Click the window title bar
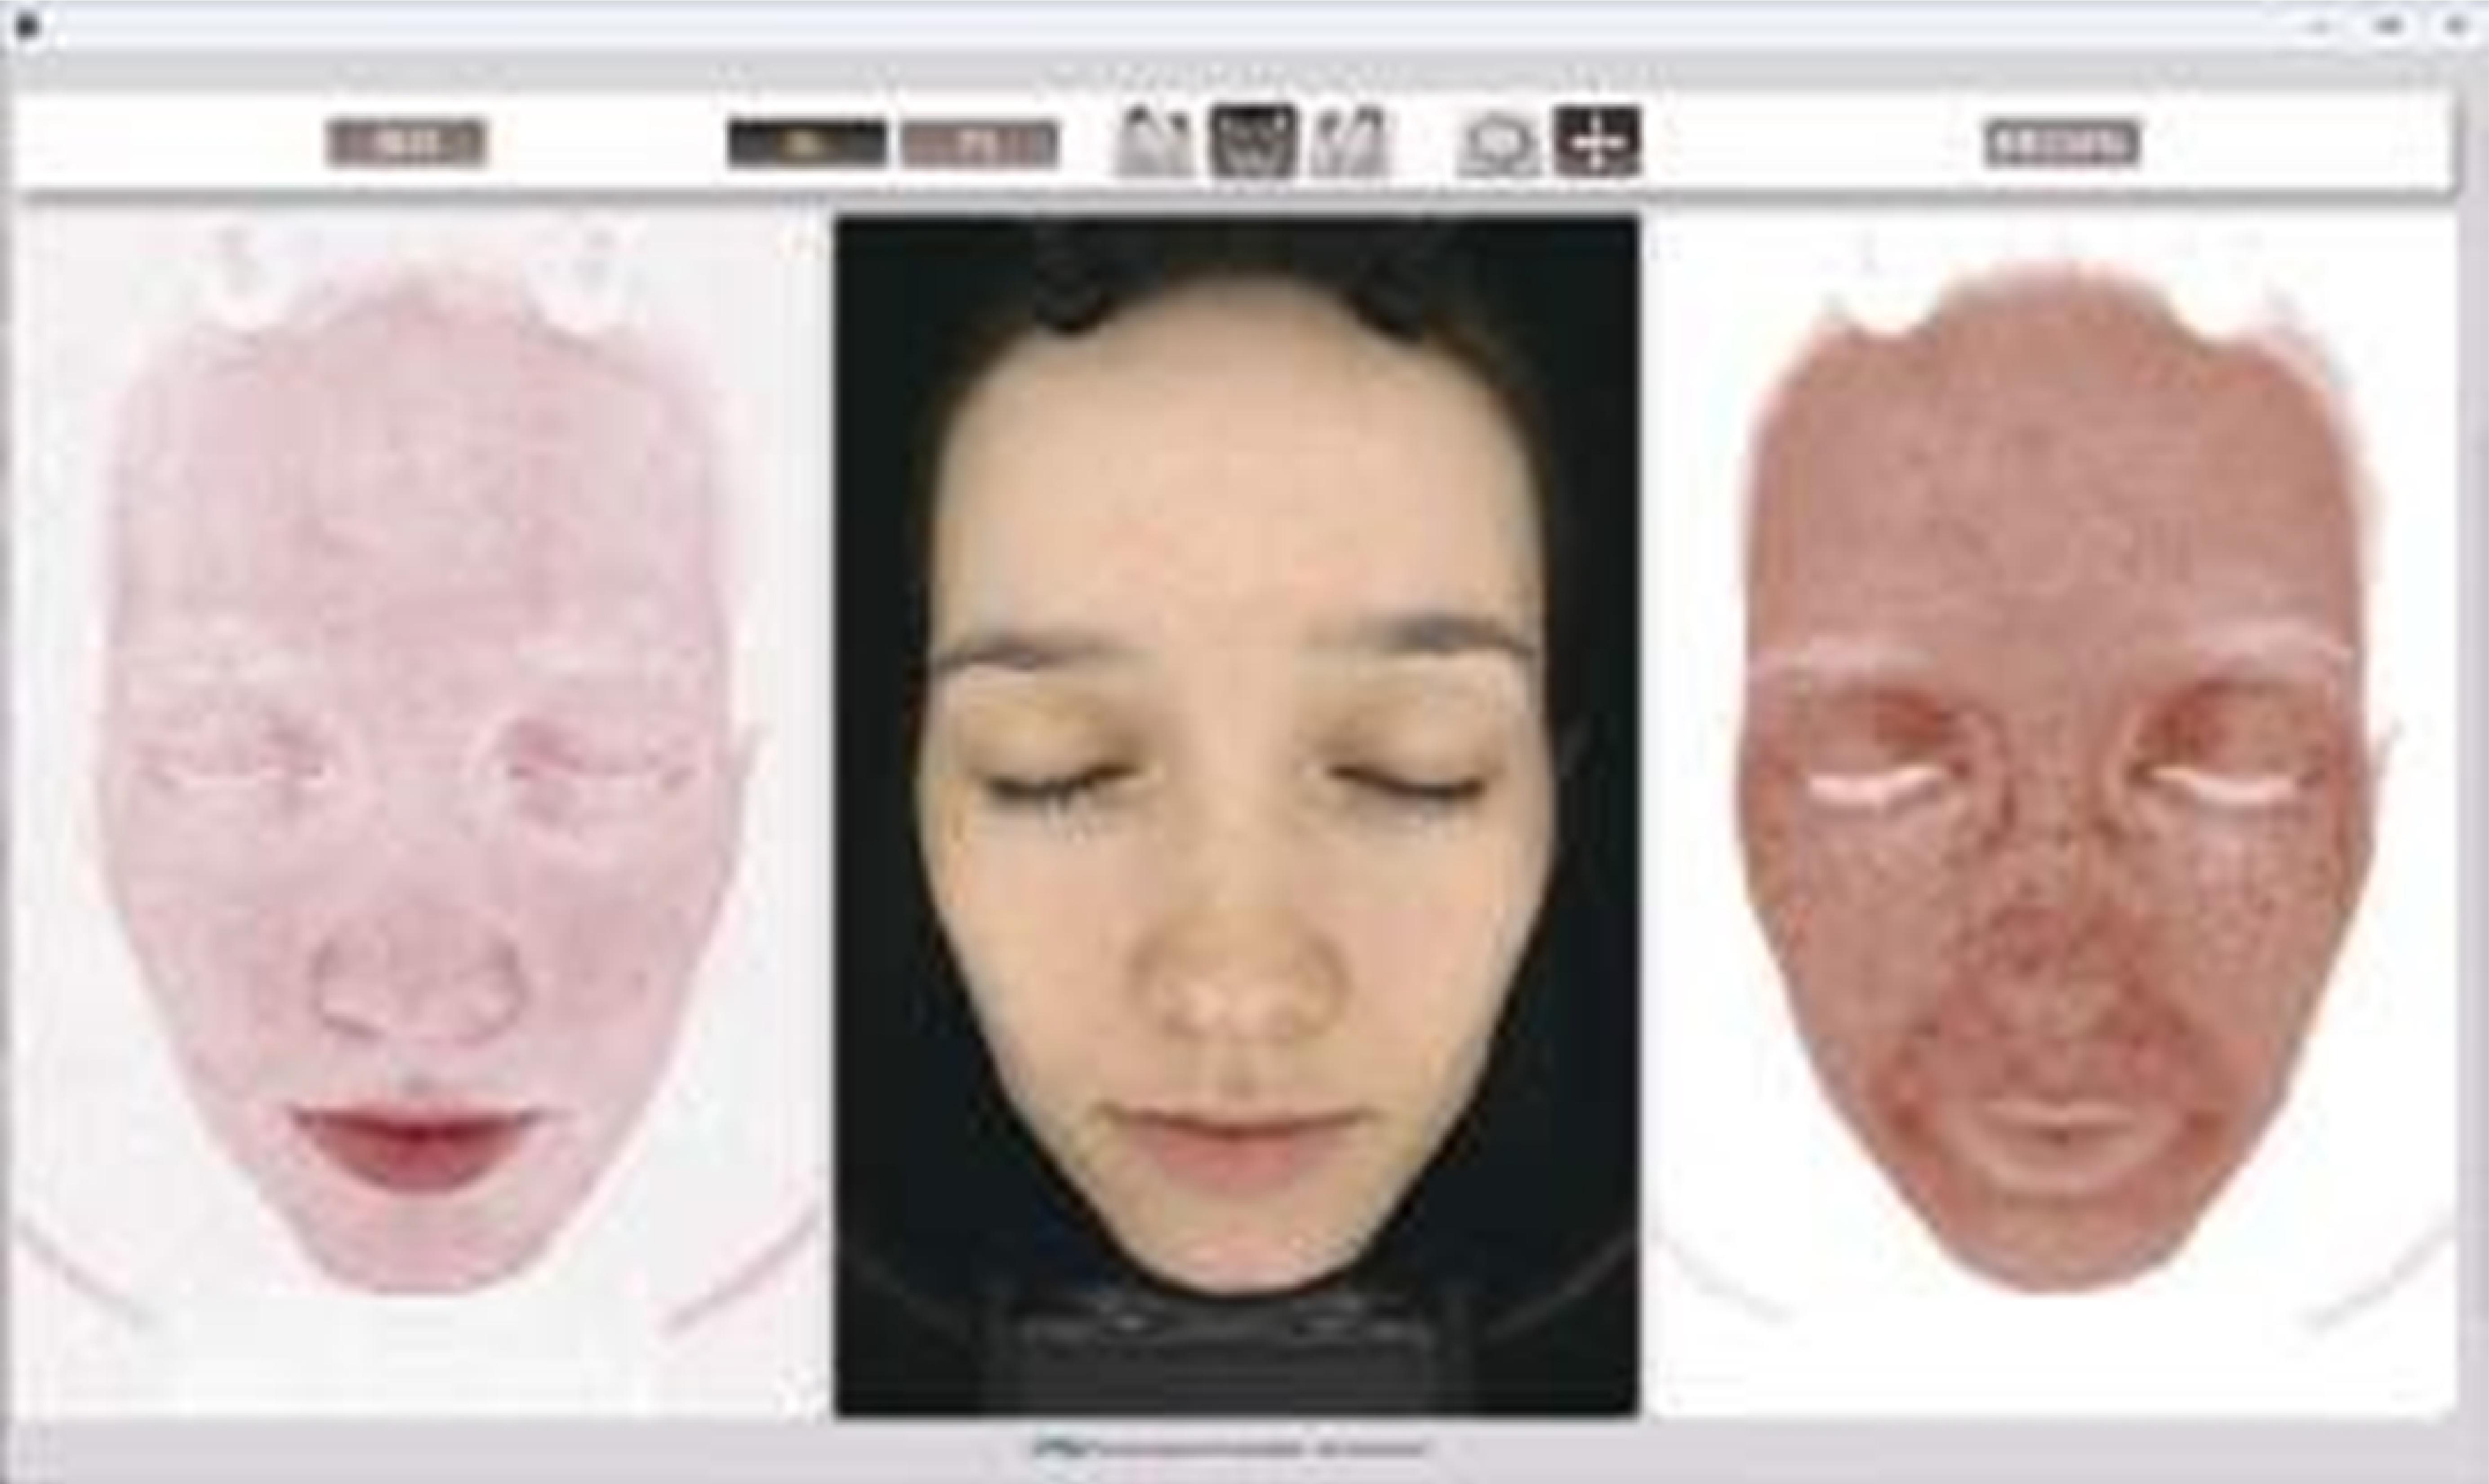Image resolution: width=2489 pixels, height=1484 pixels. 1200,27
